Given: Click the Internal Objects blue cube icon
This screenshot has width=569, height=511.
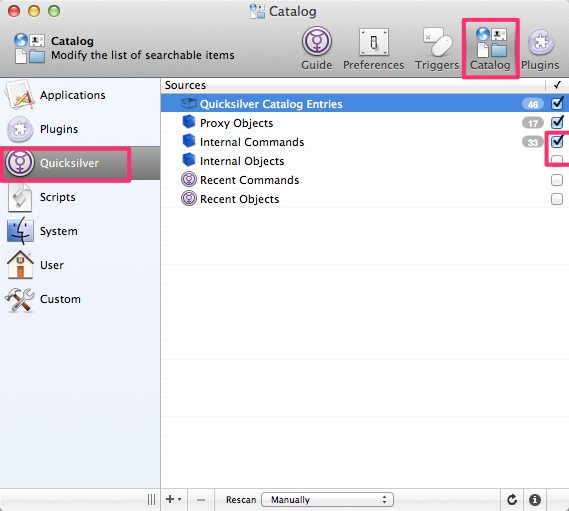Looking at the screenshot, I should 189,160.
